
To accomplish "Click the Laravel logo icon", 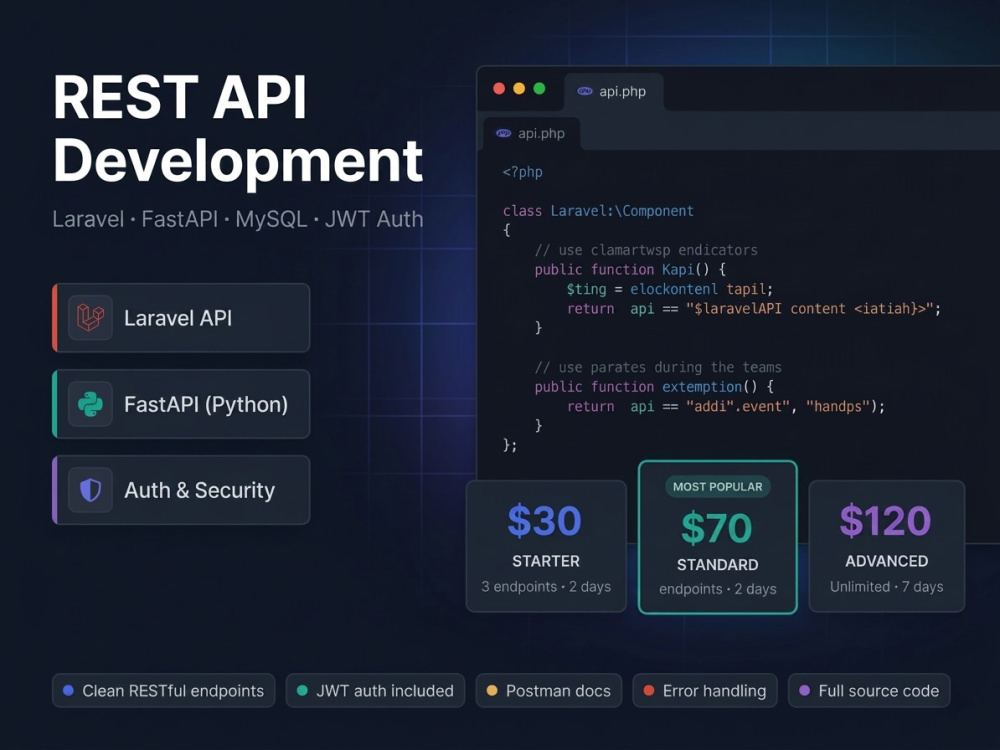I will pos(90,318).
